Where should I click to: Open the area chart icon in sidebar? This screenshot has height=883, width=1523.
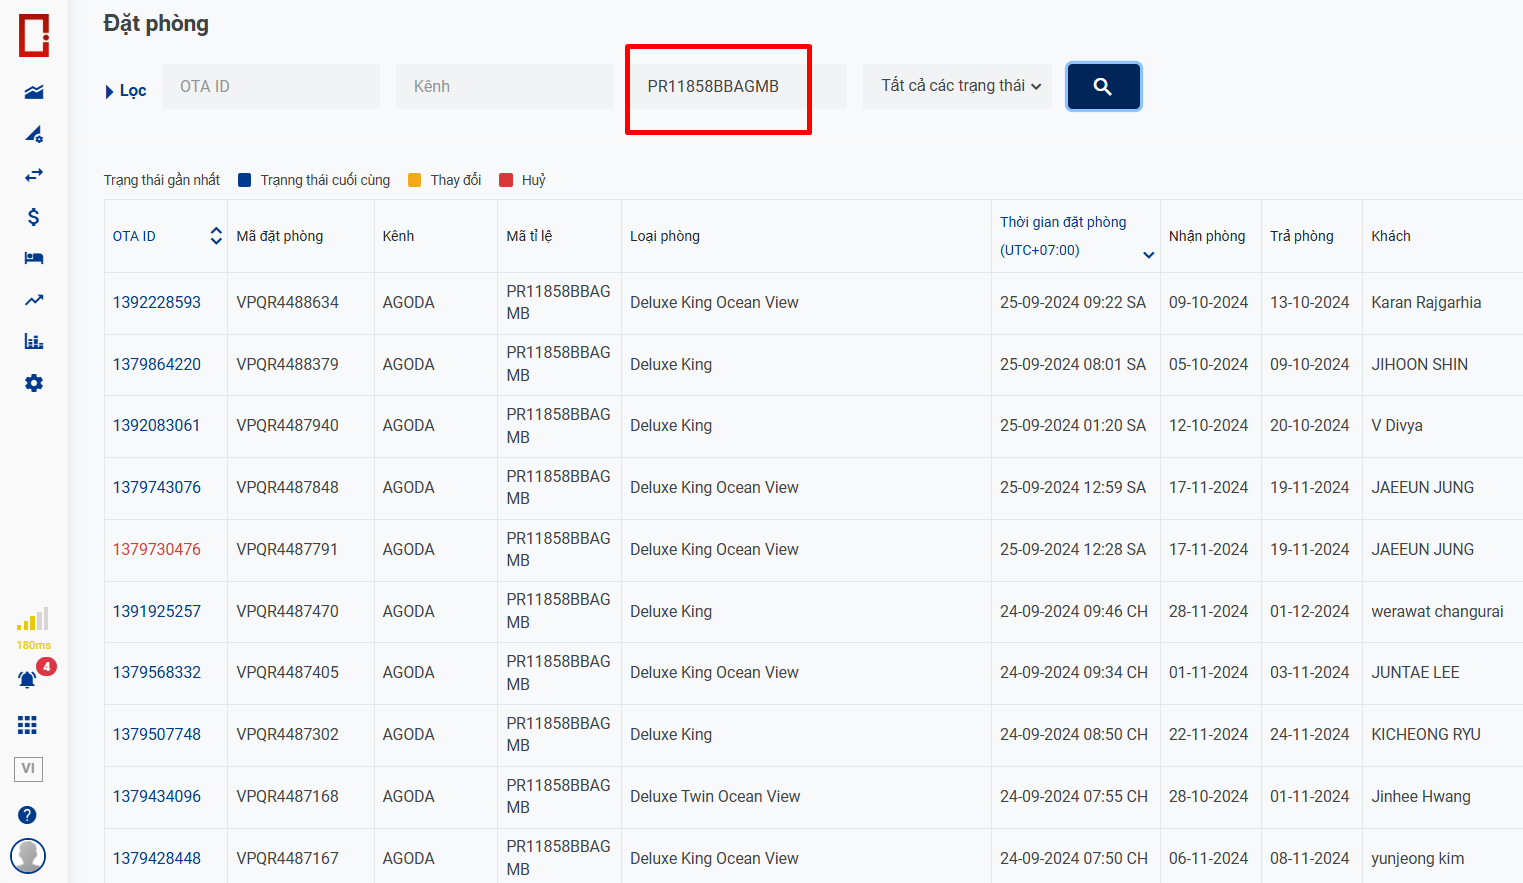click(34, 92)
